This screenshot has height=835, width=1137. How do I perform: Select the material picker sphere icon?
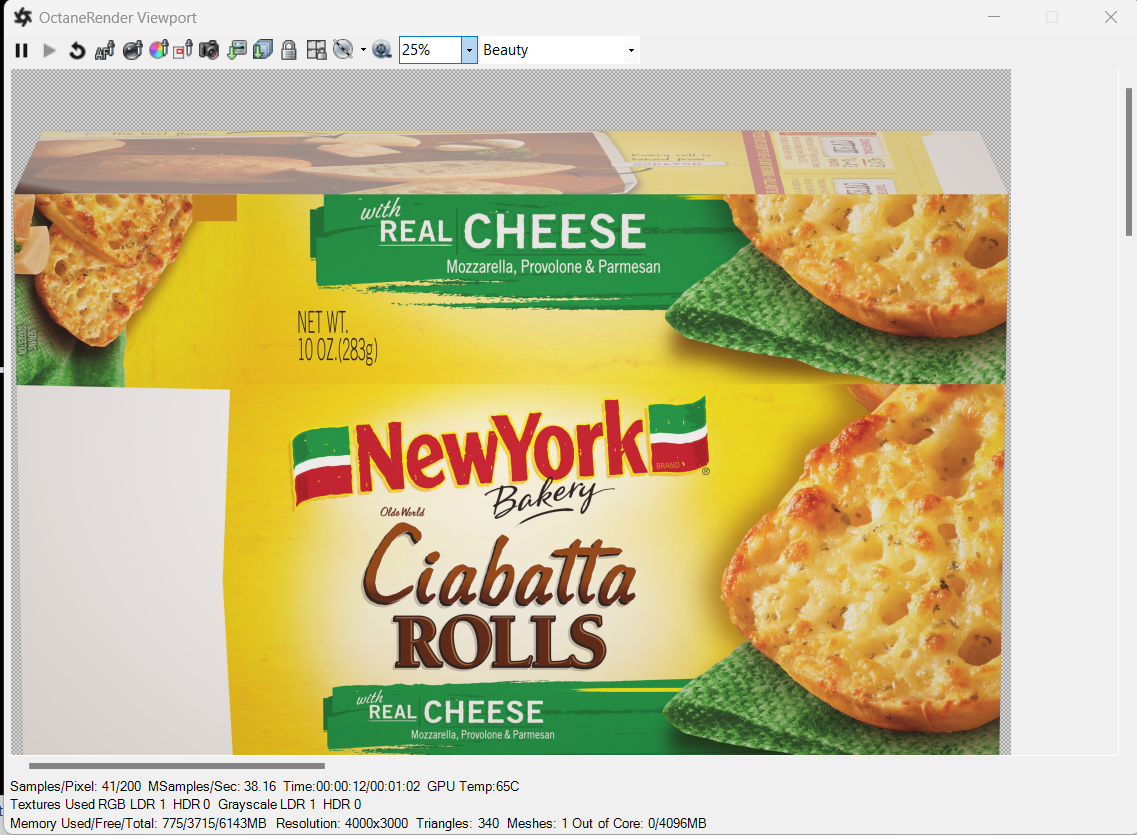[x=133, y=50]
